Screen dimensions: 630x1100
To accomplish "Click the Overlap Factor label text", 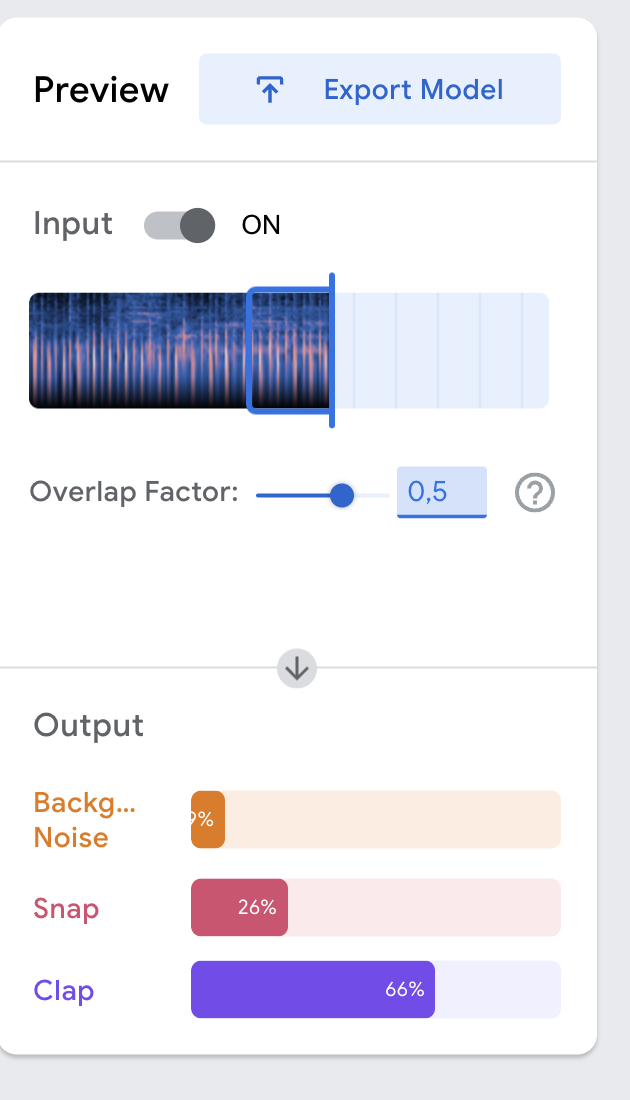I will [x=134, y=492].
